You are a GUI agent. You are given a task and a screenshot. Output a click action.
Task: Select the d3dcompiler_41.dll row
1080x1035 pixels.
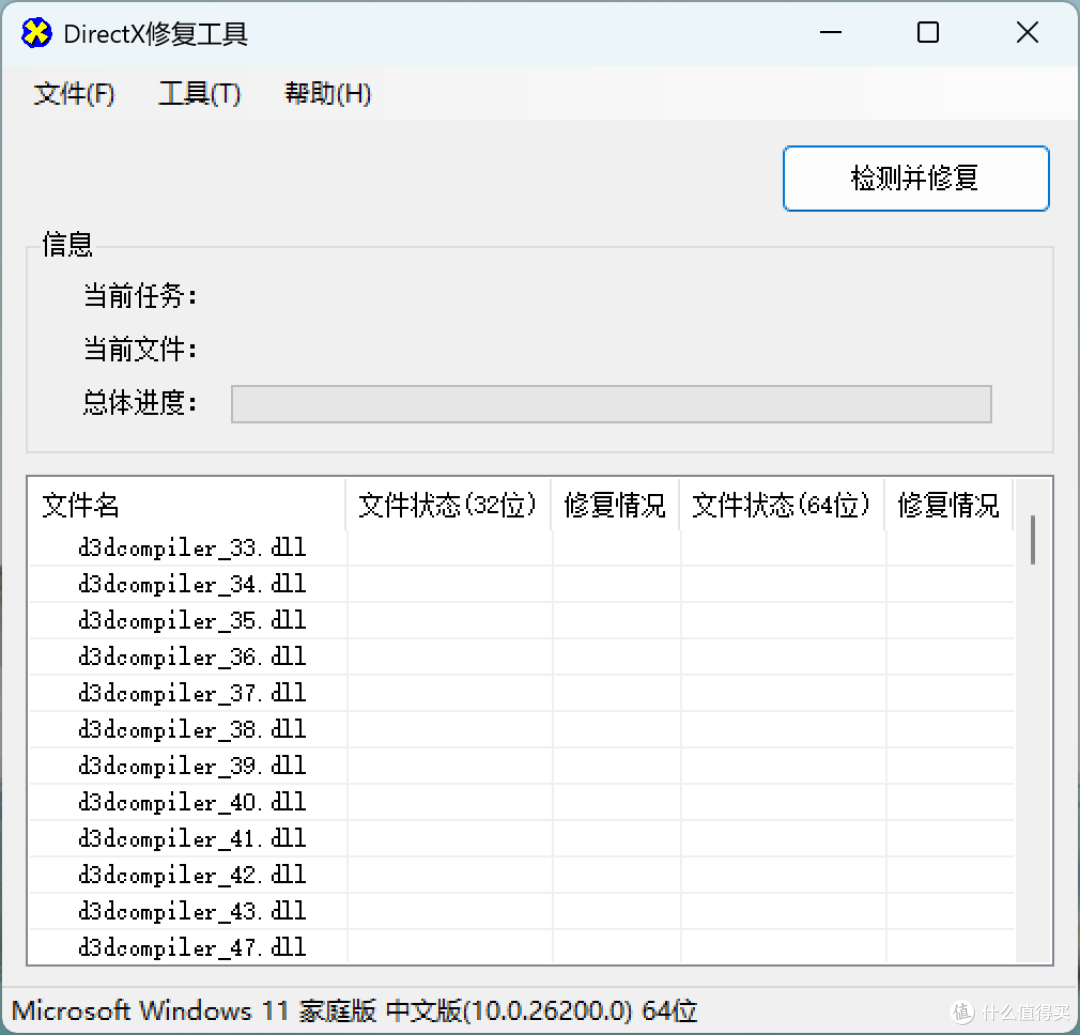click(x=521, y=839)
